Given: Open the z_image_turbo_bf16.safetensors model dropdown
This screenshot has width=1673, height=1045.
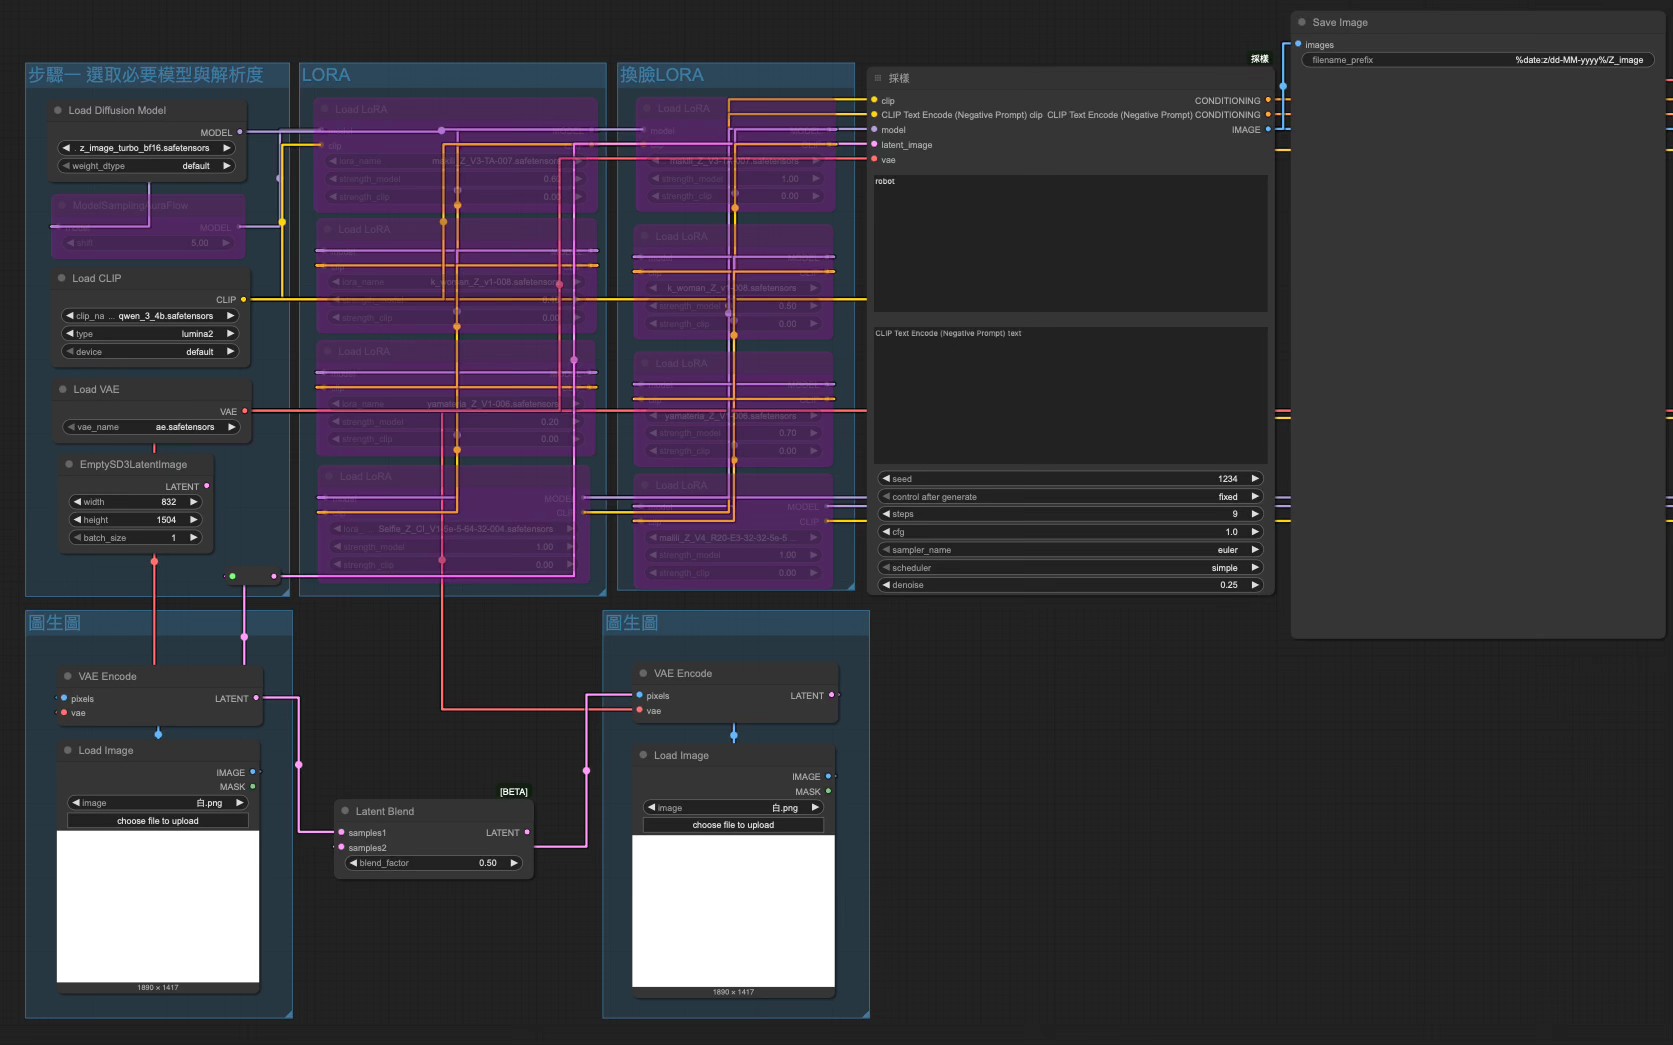Looking at the screenshot, I should [147, 148].
